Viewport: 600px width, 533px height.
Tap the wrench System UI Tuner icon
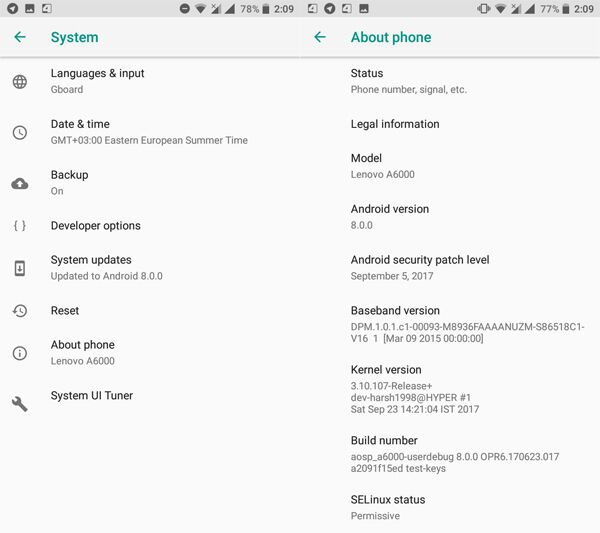(20, 404)
